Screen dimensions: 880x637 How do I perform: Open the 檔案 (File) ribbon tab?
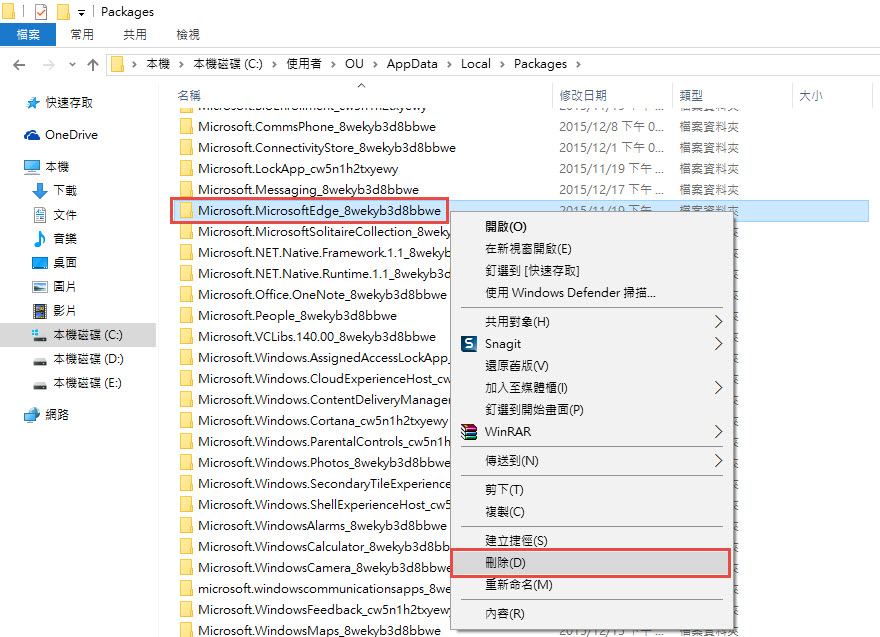(28, 35)
